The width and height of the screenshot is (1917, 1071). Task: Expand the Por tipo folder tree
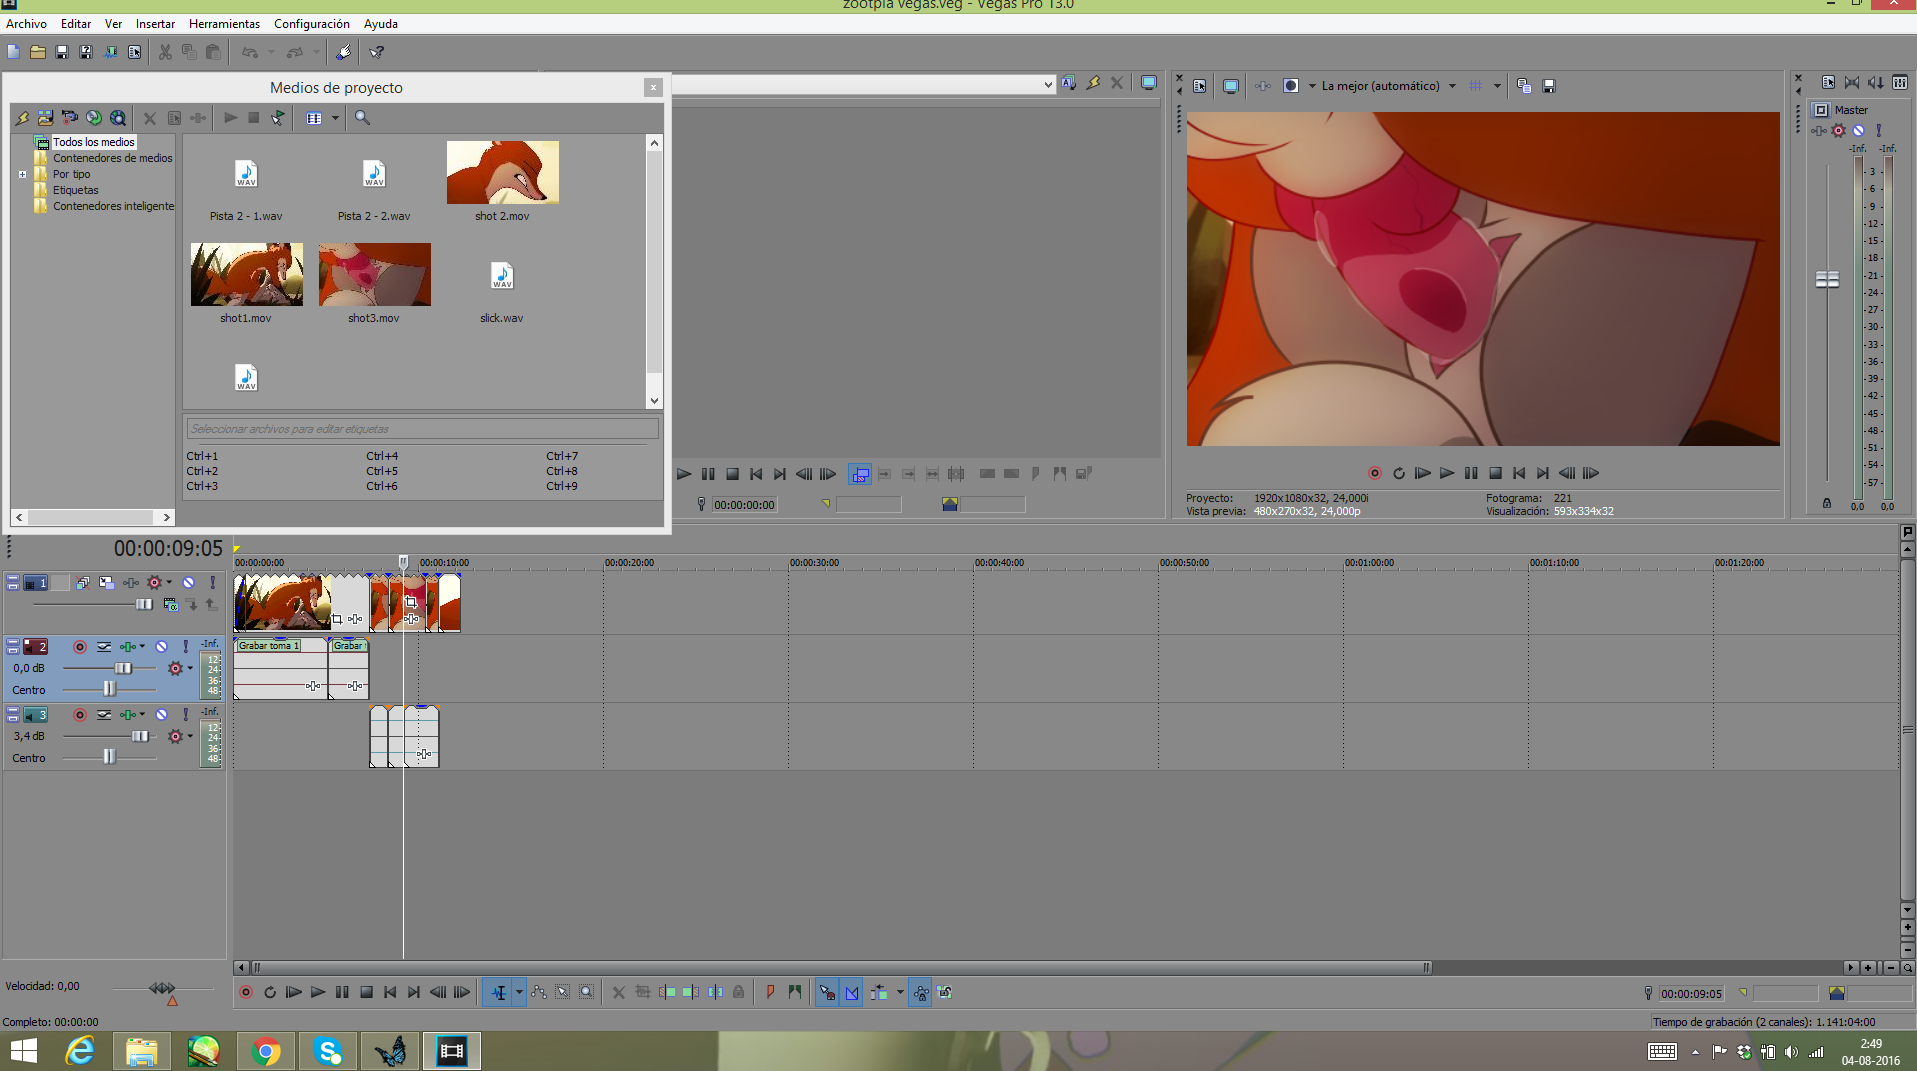[22, 174]
